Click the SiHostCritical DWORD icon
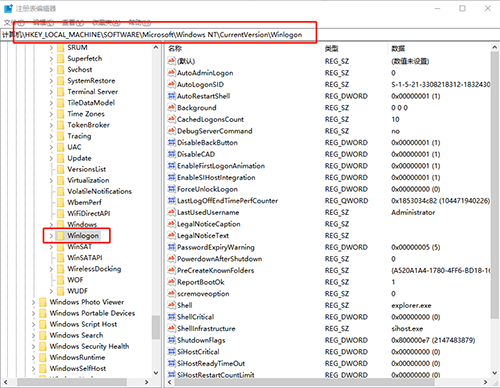This screenshot has height=388, width=500. point(171,352)
